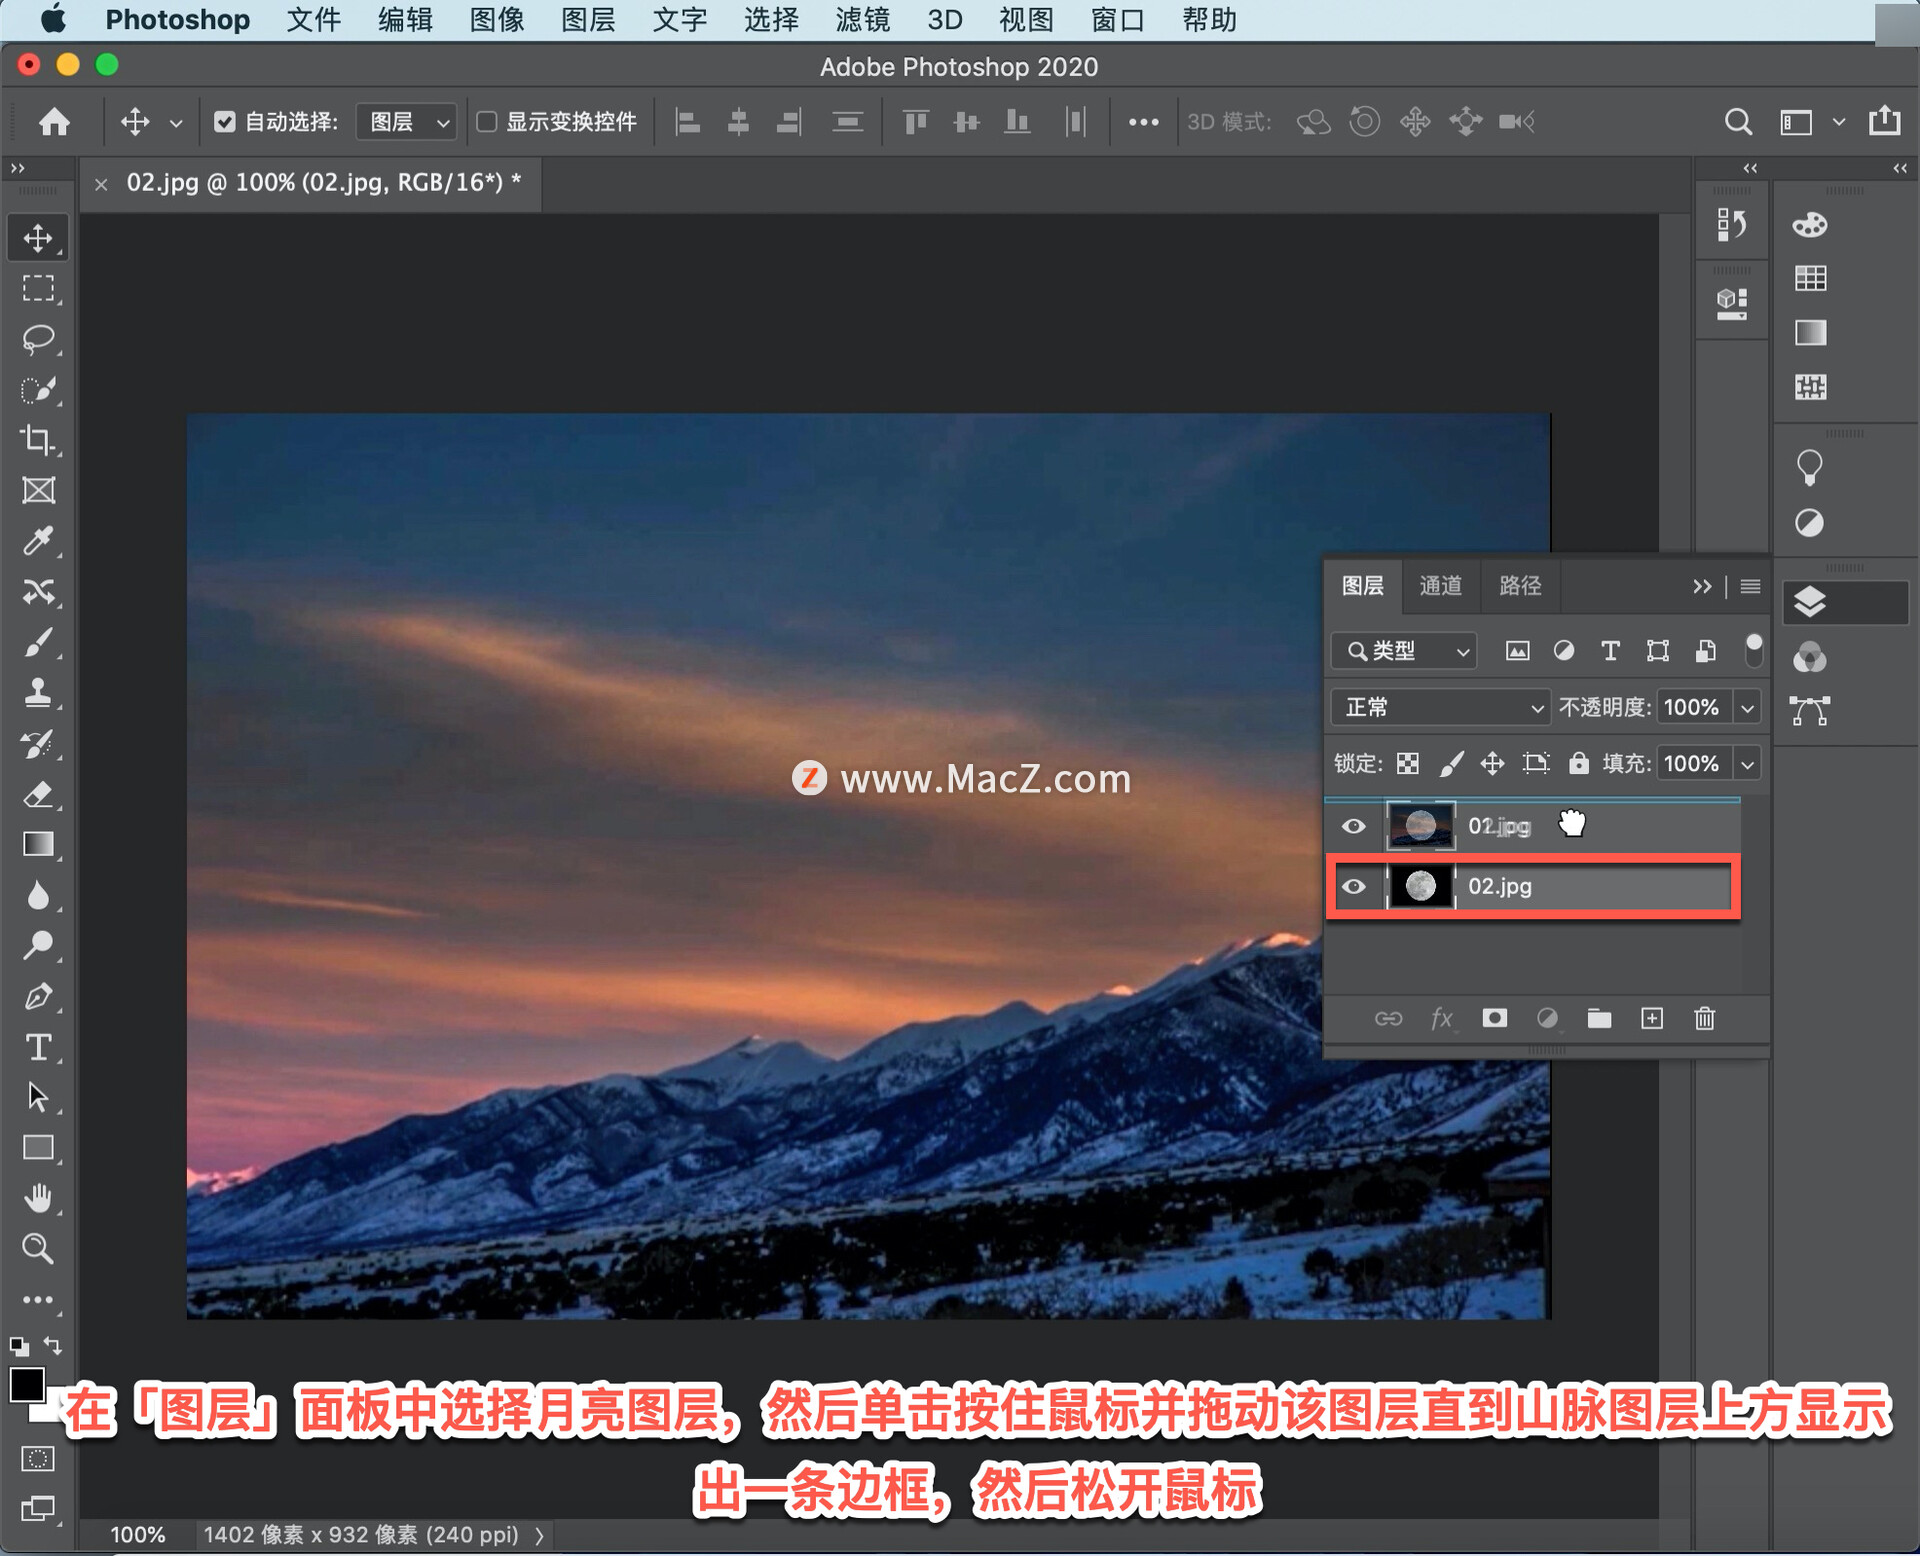Select the Blur tool
The height and width of the screenshot is (1556, 1920).
pyautogui.click(x=38, y=896)
